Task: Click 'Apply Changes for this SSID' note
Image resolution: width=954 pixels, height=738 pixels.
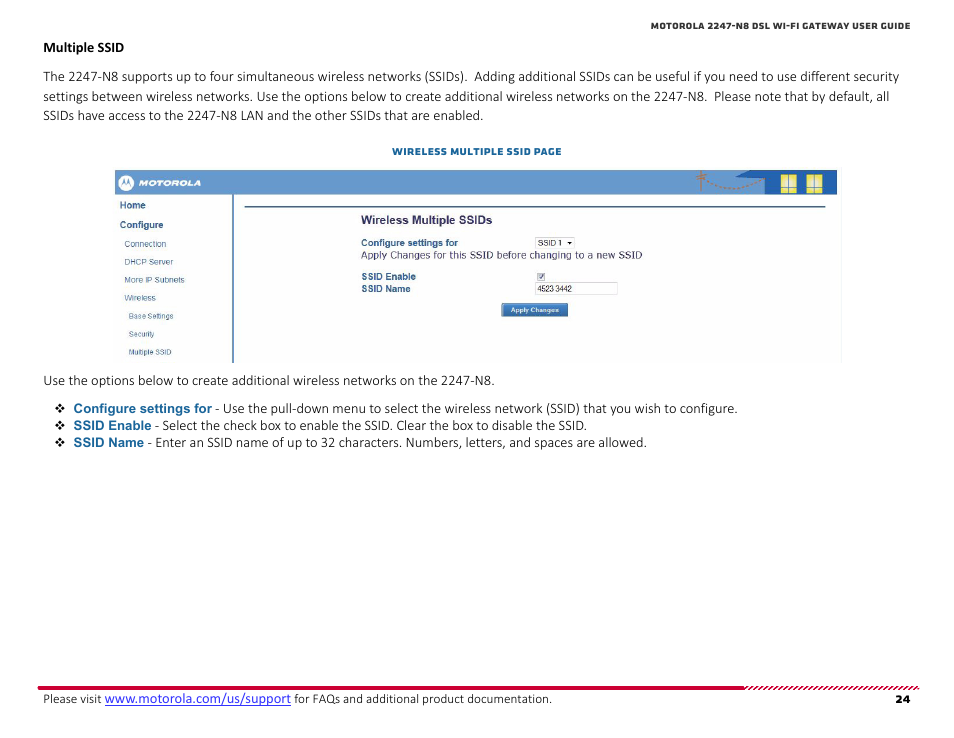Action: coord(501,256)
